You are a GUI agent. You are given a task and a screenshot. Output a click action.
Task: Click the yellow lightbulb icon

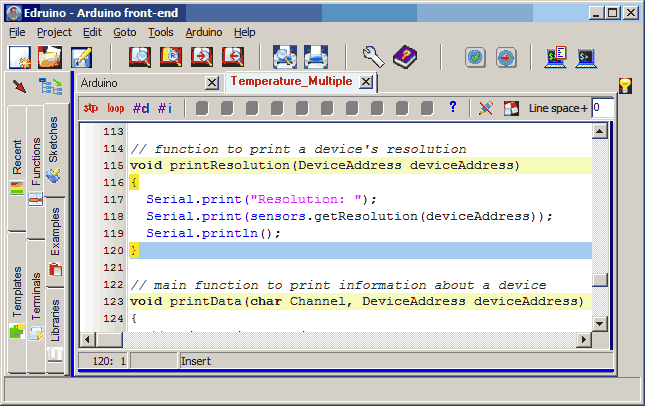coord(625,86)
